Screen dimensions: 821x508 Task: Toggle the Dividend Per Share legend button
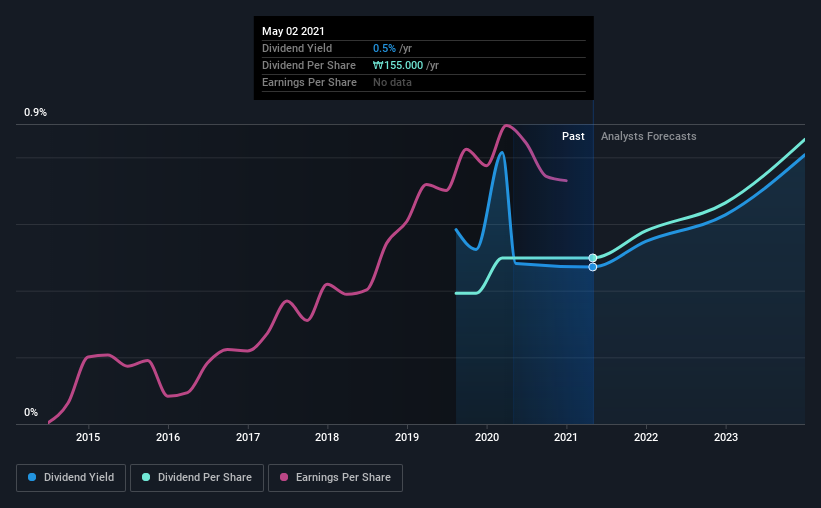point(197,478)
